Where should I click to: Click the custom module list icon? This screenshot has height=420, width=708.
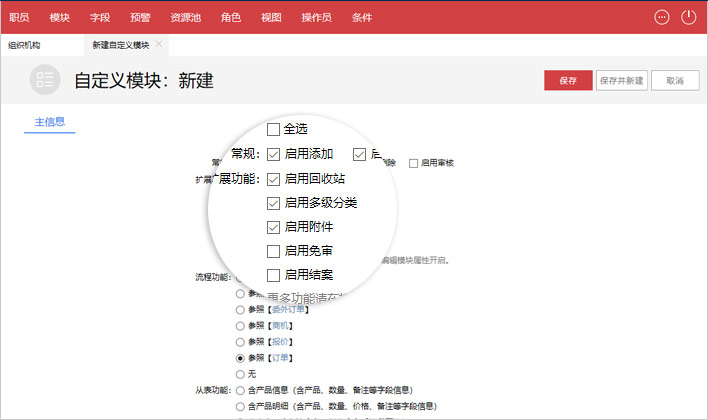44,80
